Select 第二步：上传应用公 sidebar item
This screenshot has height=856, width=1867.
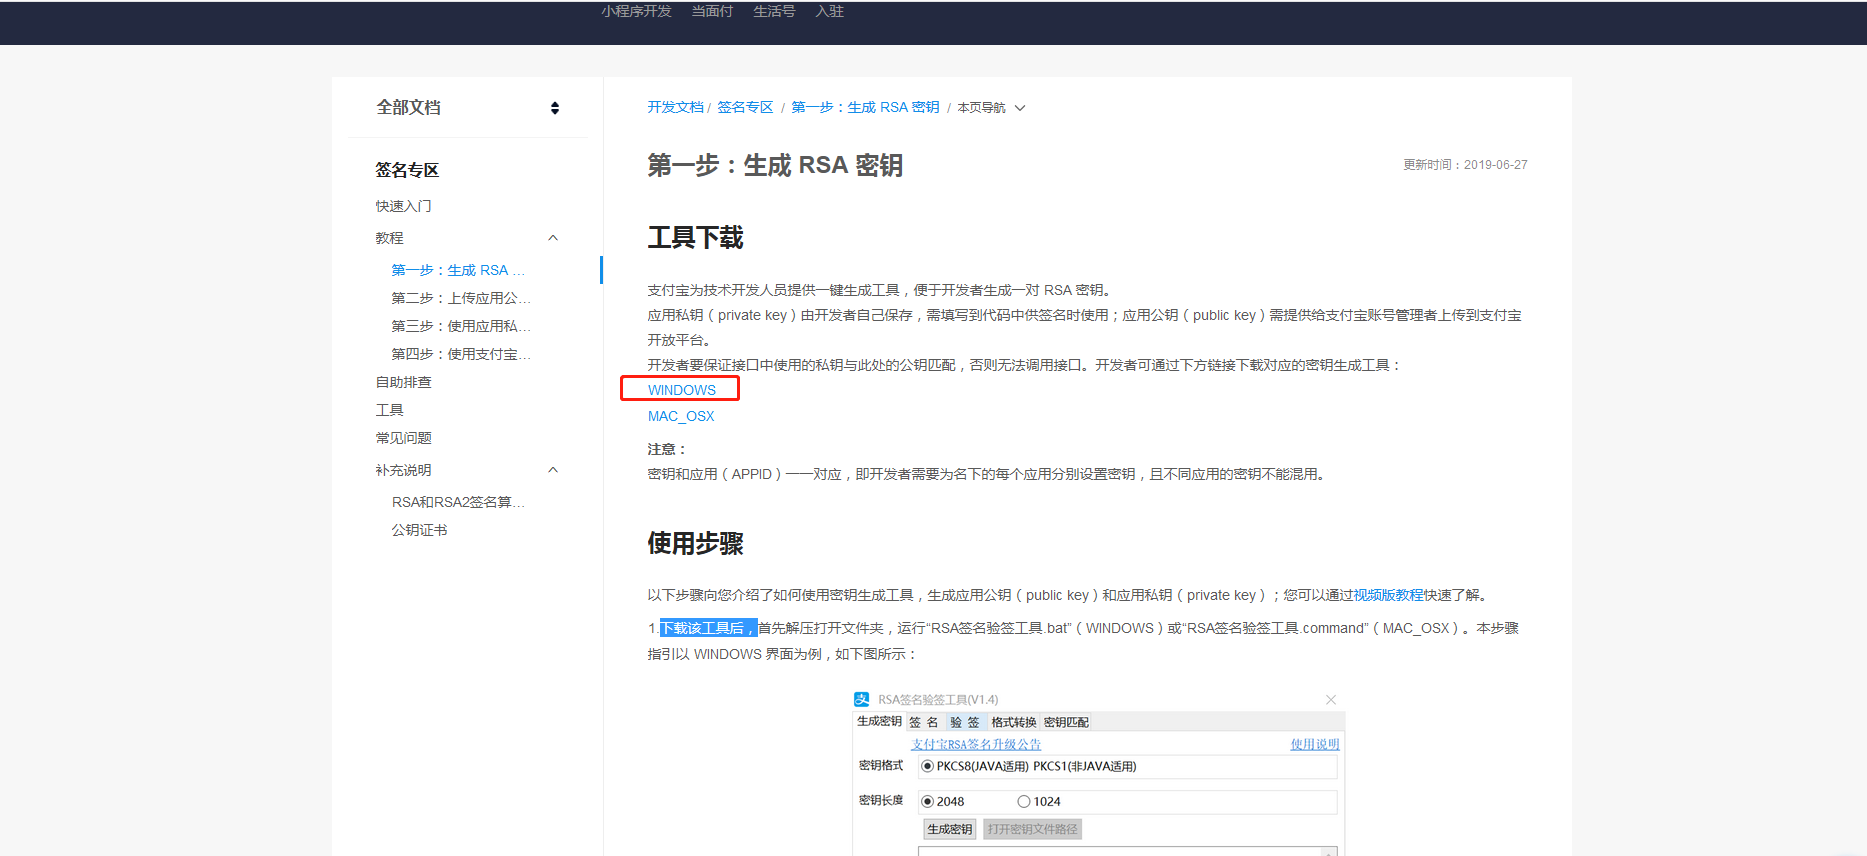(461, 298)
